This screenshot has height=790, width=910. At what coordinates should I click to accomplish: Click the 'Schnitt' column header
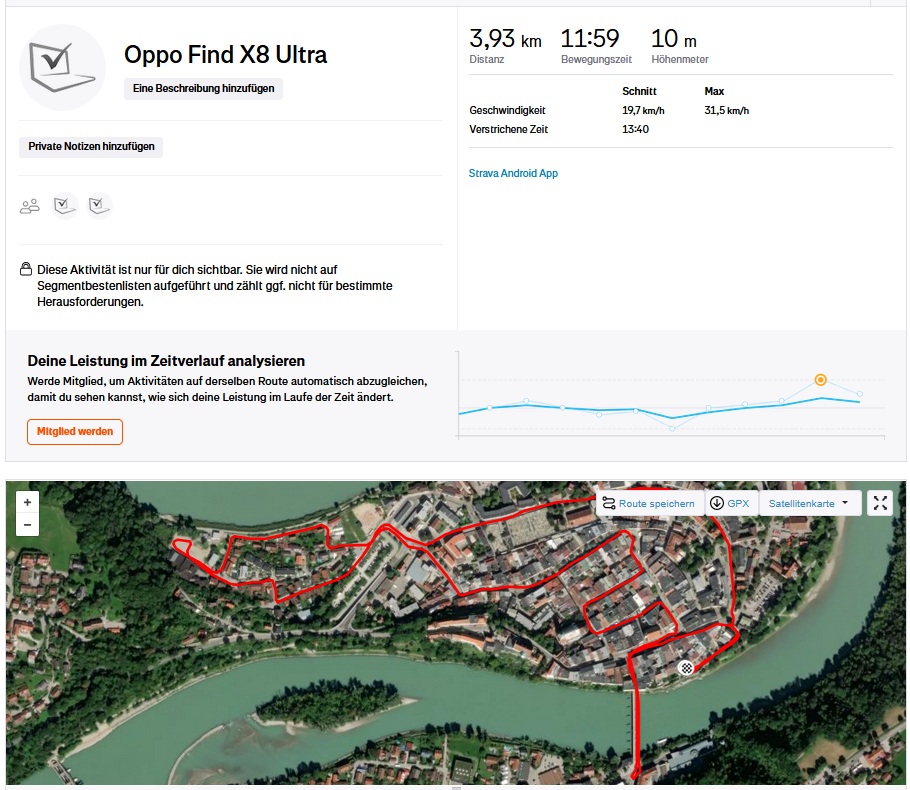pos(639,91)
